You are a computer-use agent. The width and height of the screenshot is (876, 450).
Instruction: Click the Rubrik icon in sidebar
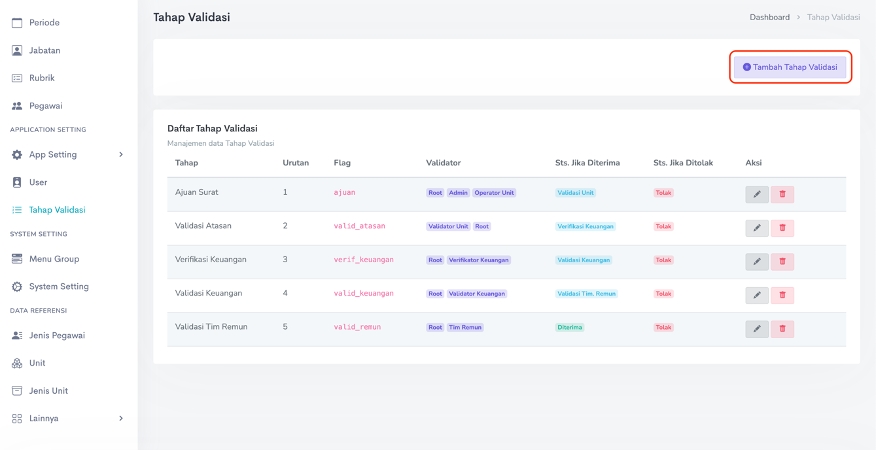[17, 78]
